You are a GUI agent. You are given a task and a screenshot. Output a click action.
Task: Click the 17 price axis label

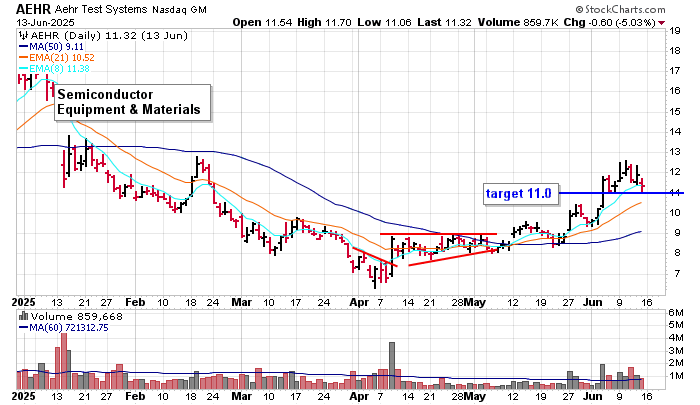tap(675, 71)
